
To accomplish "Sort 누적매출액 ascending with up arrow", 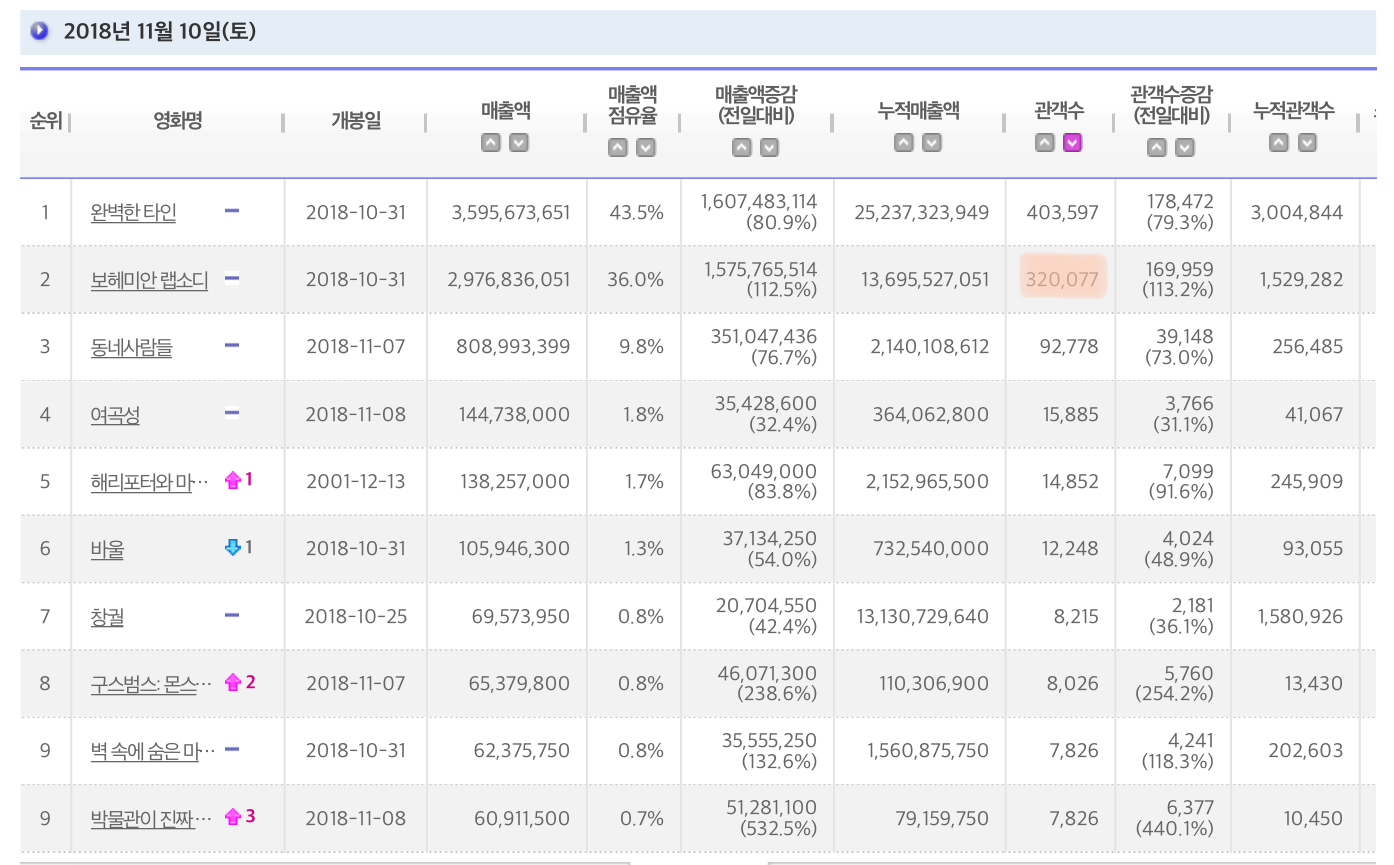I will tap(904, 143).
